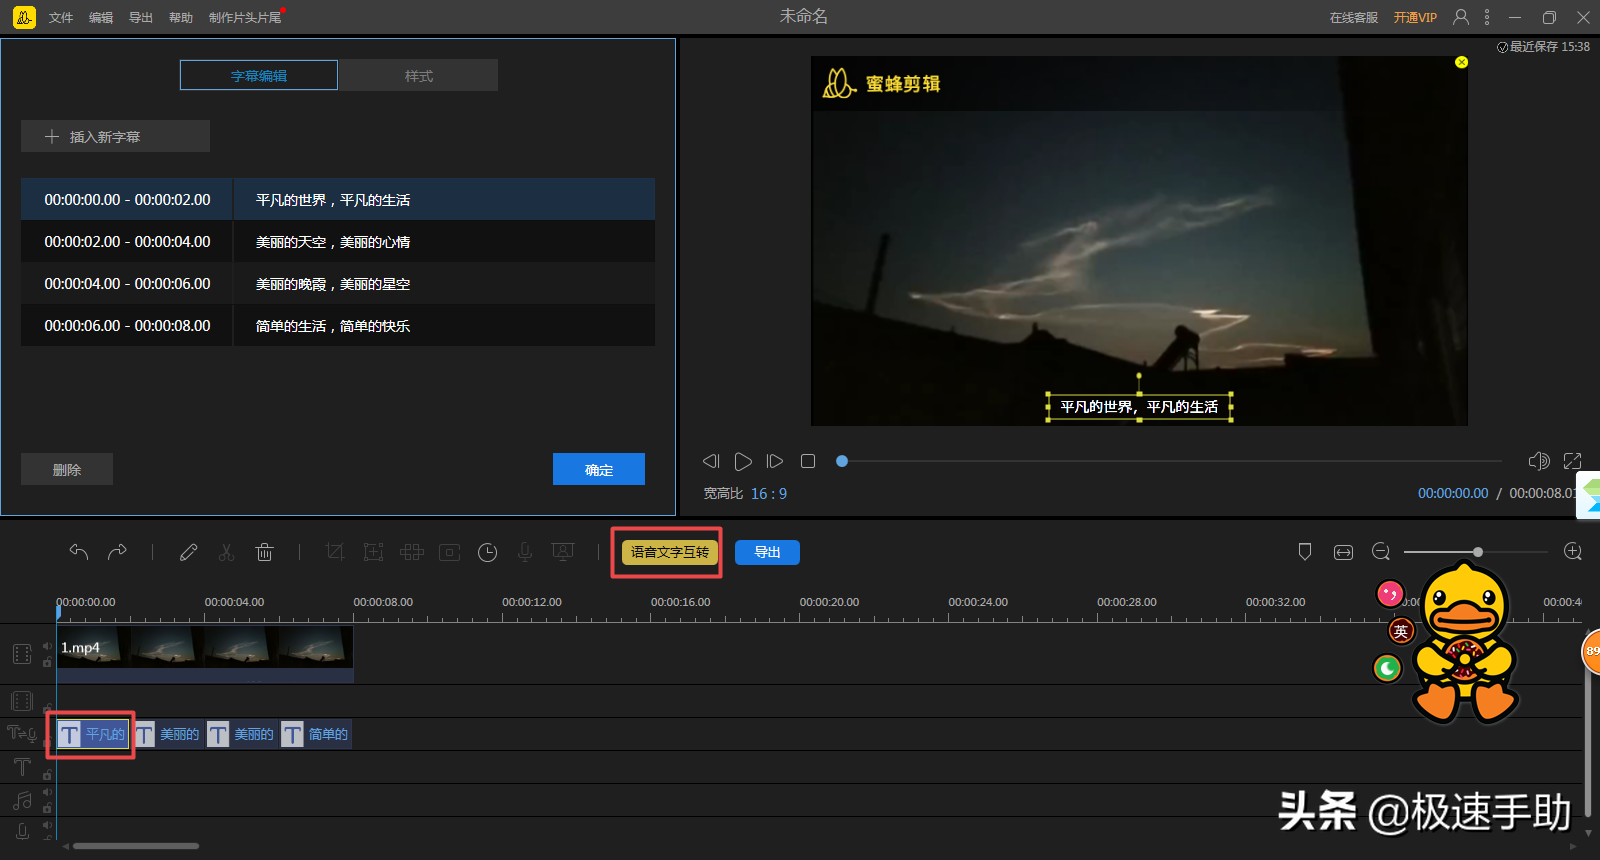
Task: Select subtitle row 美丽的天空,美丽的心情
Action: click(338, 241)
